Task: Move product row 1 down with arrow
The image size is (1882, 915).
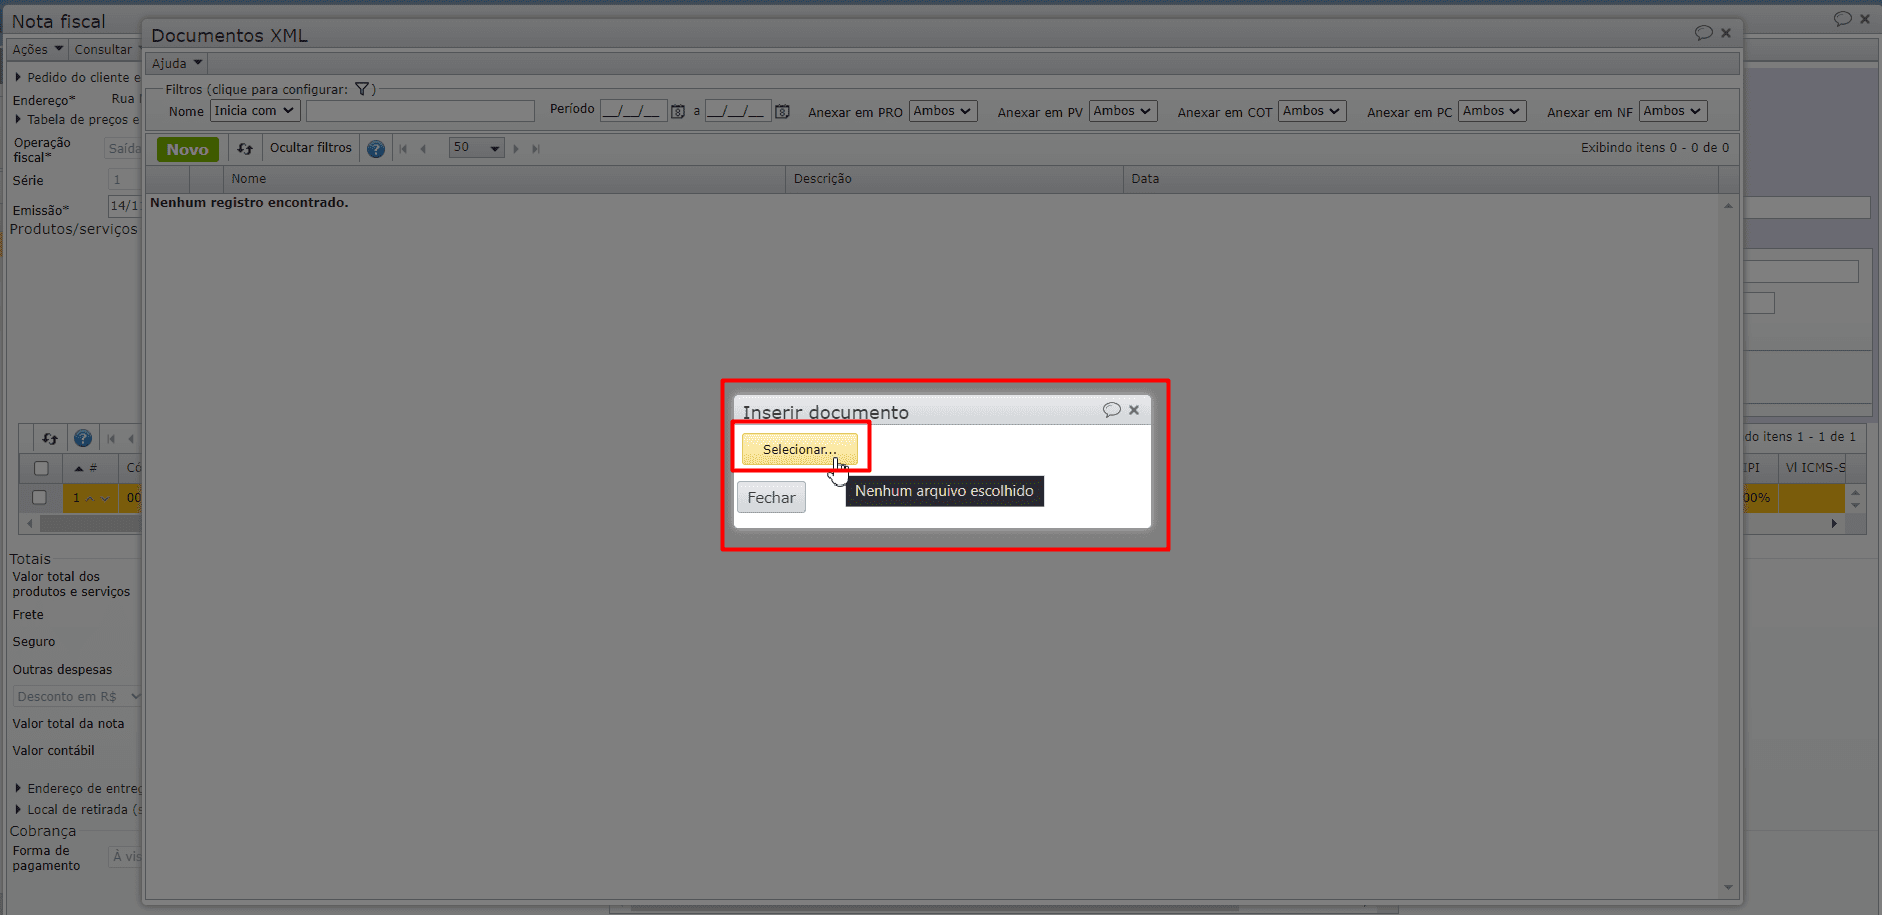Action: click(105, 498)
